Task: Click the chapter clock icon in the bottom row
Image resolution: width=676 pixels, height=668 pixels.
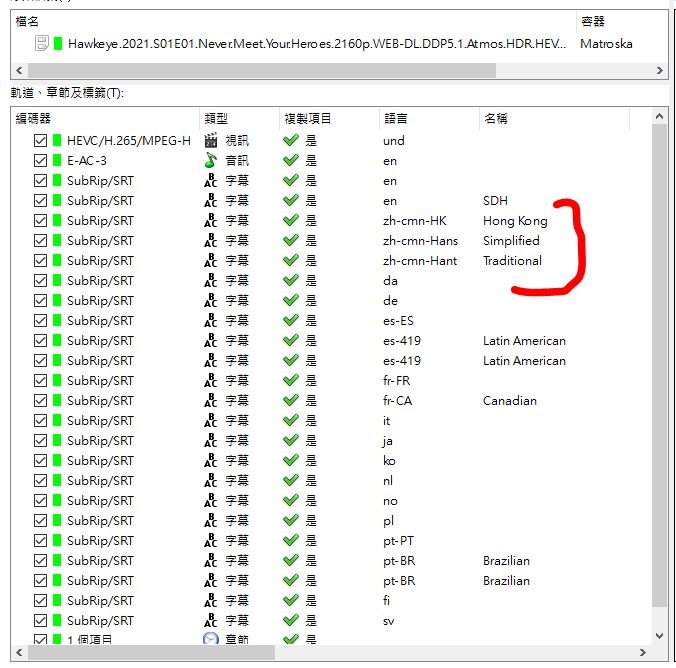Action: (x=210, y=639)
